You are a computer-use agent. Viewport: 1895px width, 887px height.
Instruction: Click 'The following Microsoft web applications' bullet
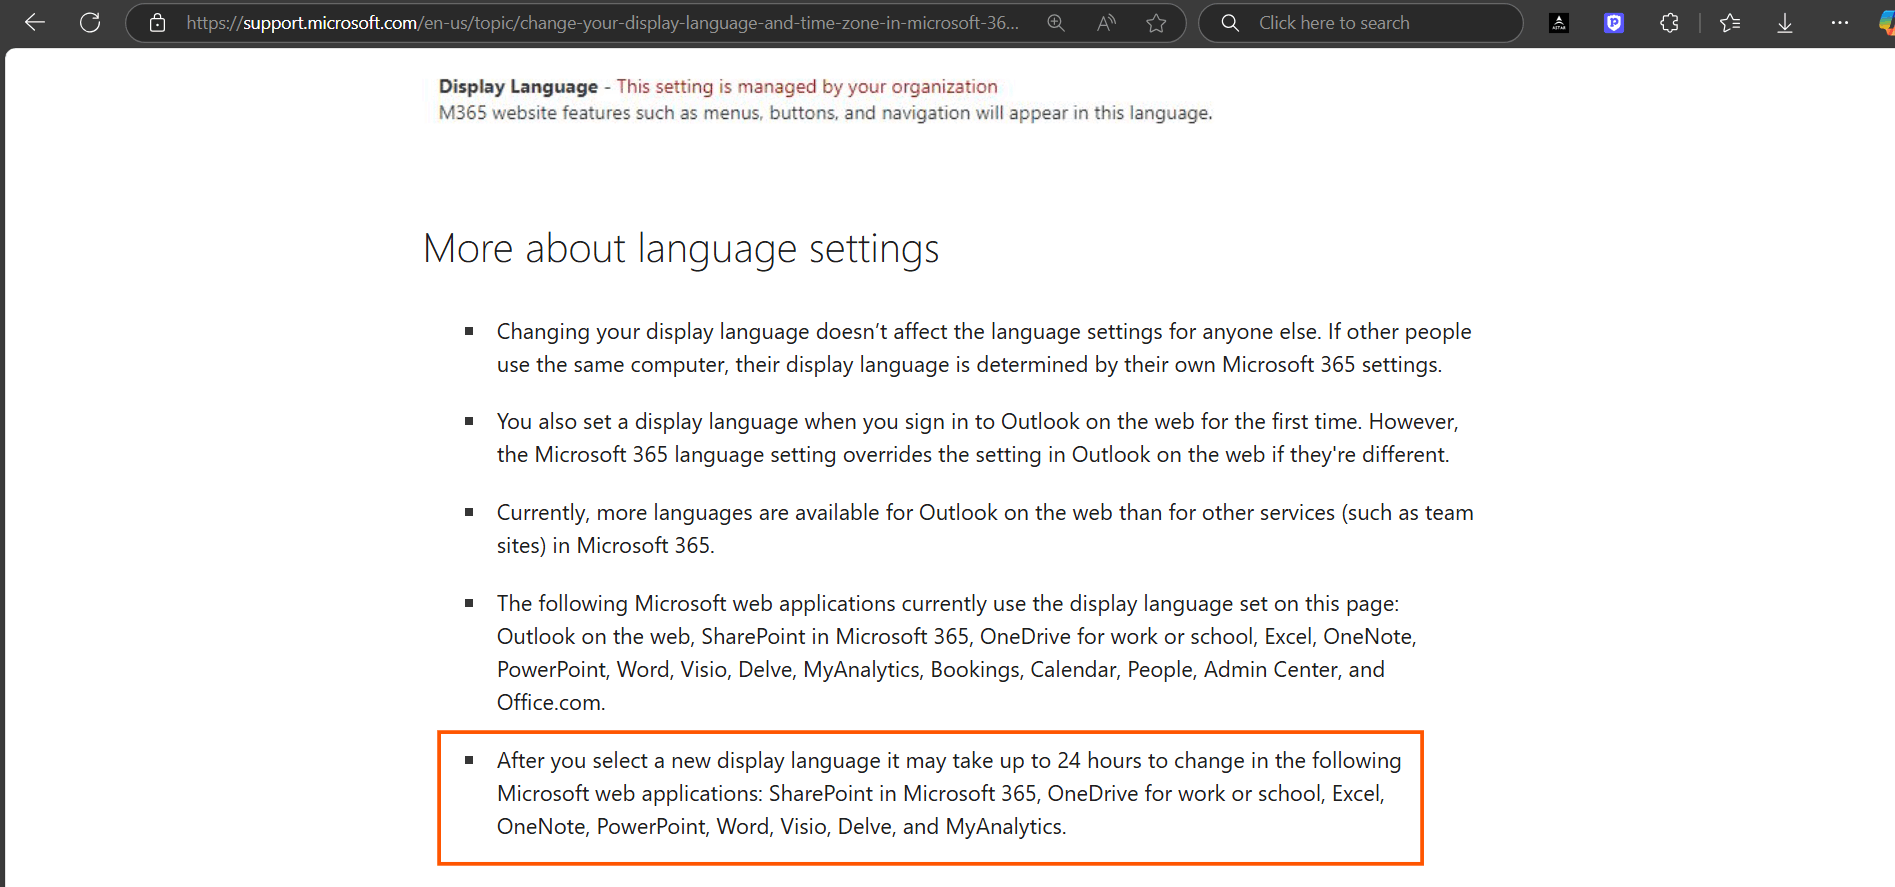coord(957,653)
